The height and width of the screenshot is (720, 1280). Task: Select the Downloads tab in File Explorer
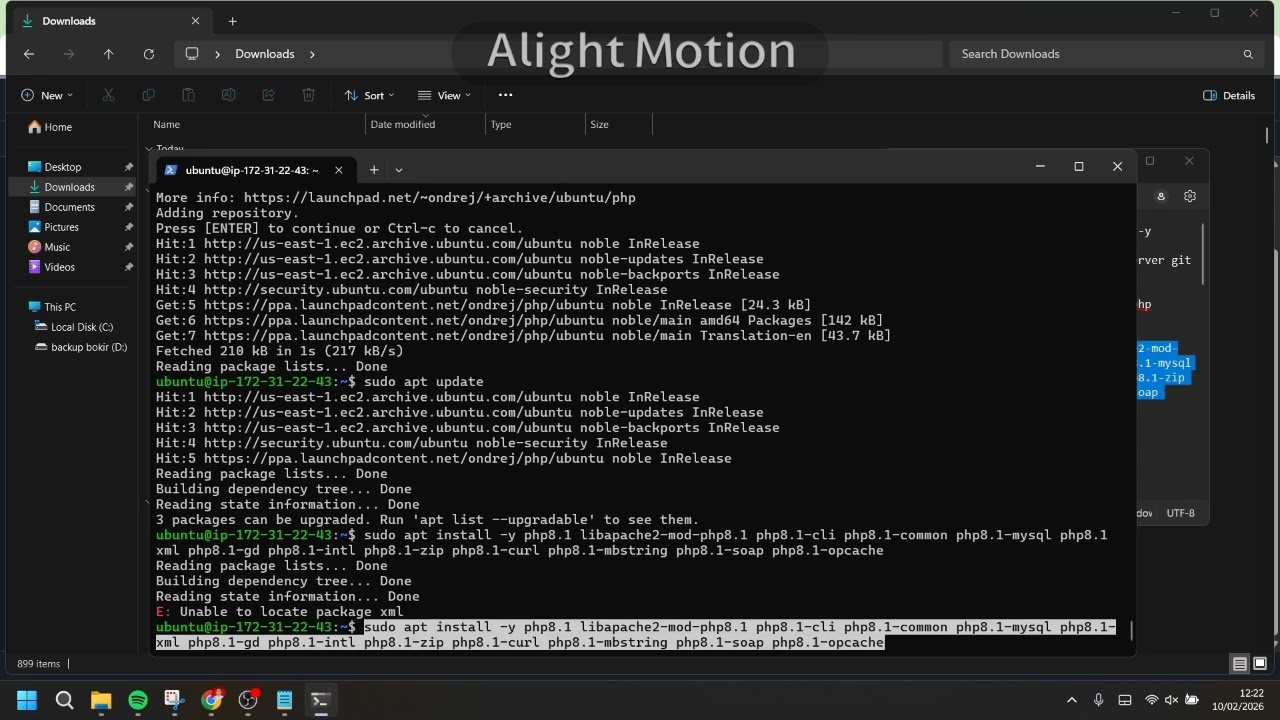click(110, 21)
